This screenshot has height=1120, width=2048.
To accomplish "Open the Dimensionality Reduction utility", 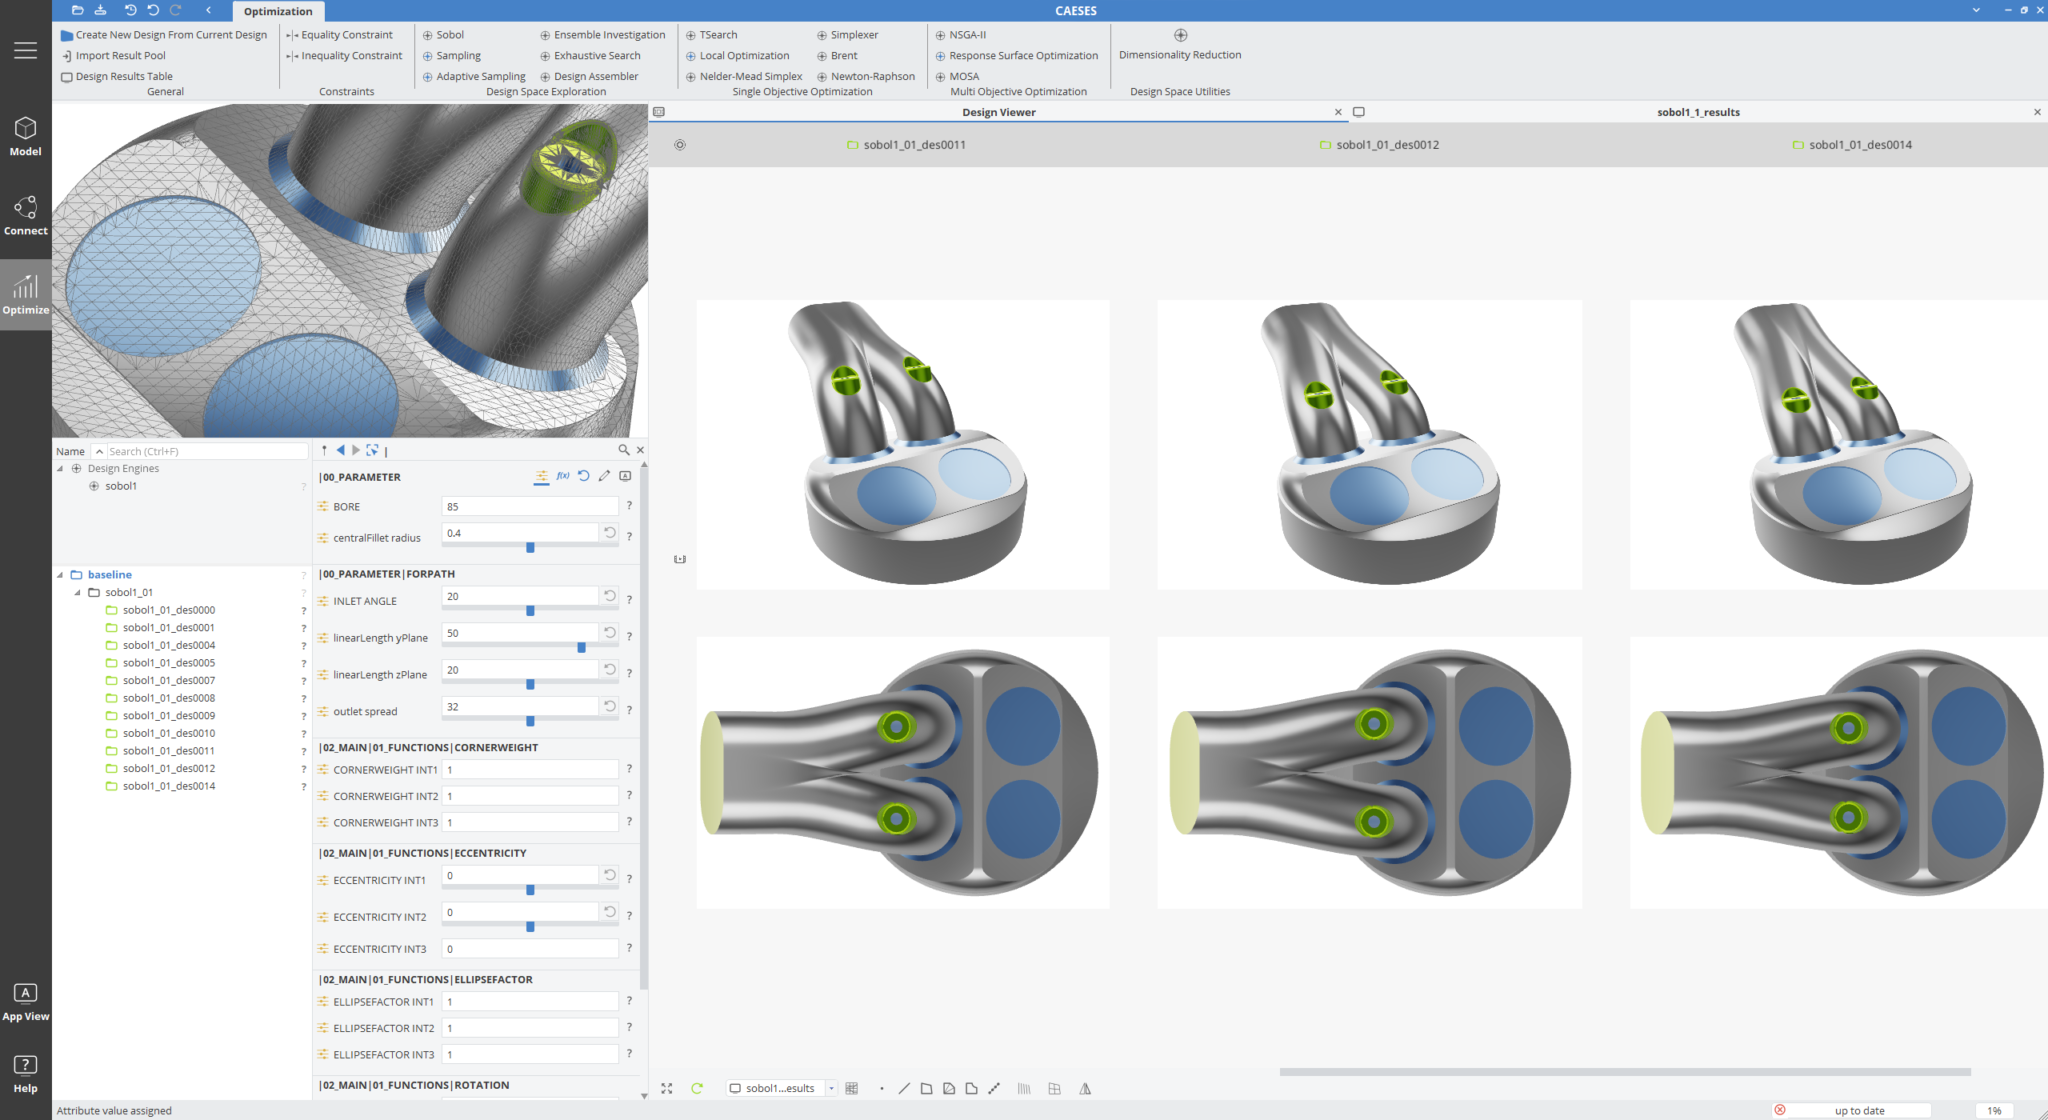I will (1180, 44).
